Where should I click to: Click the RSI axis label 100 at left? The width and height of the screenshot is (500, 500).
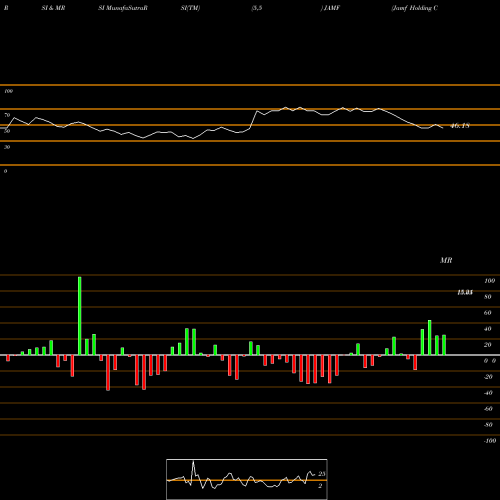[x=8, y=91]
